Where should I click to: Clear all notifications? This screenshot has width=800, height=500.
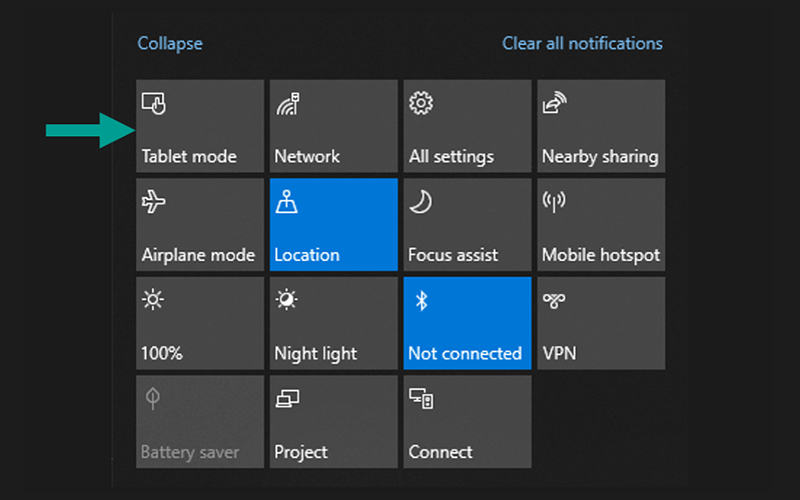point(582,43)
